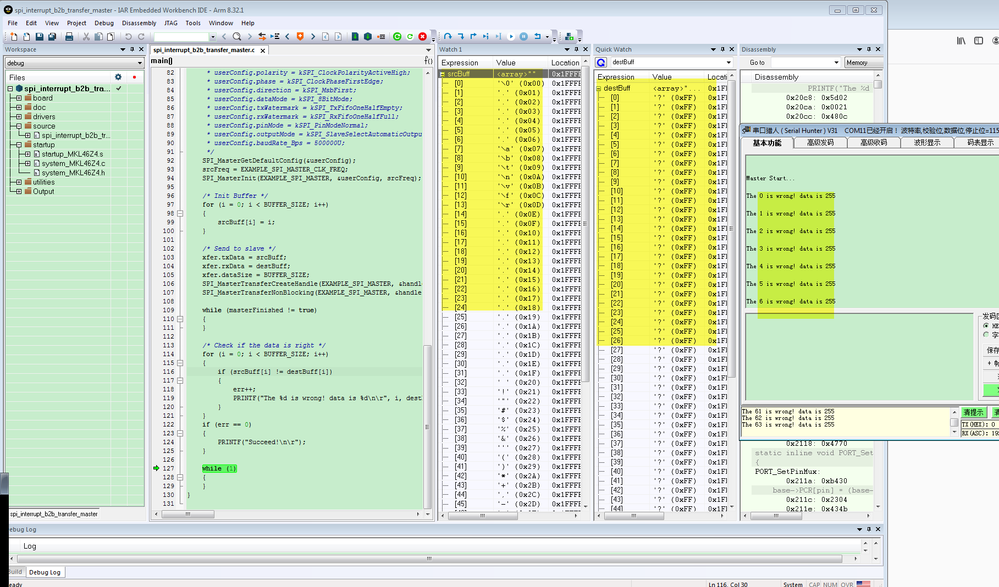
Task: Click the Memory button in Disassembly panel
Action: pos(857,62)
